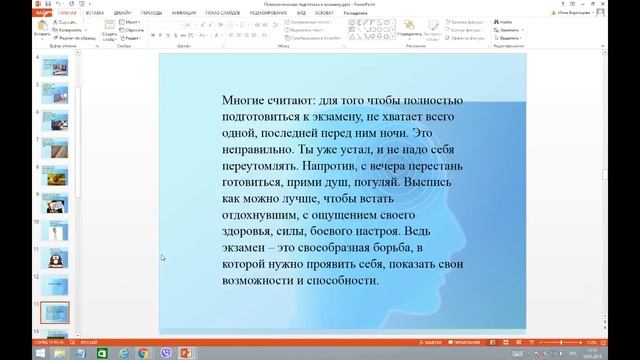Switch to the Анимация (Animations) tab
This screenshot has height=360, width=640.
pos(184,13)
